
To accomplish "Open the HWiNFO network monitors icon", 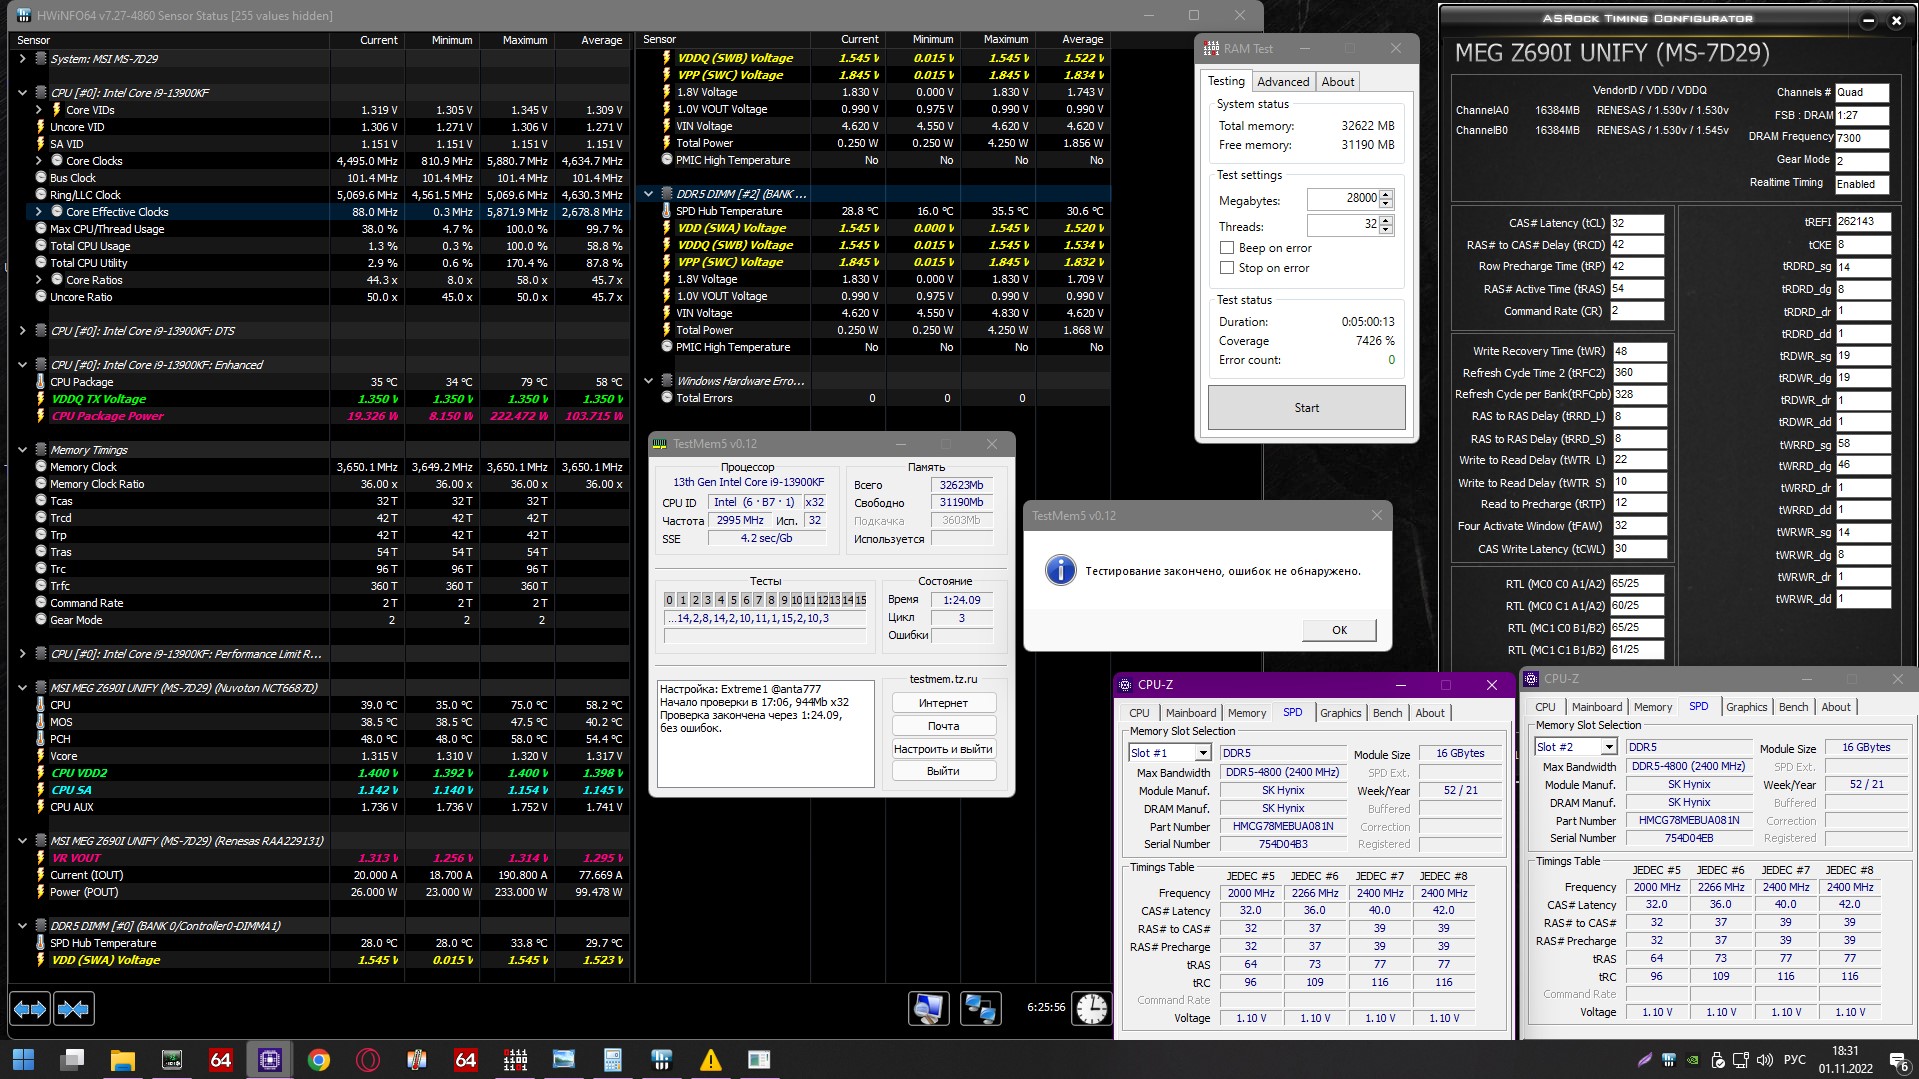I will 980,1008.
